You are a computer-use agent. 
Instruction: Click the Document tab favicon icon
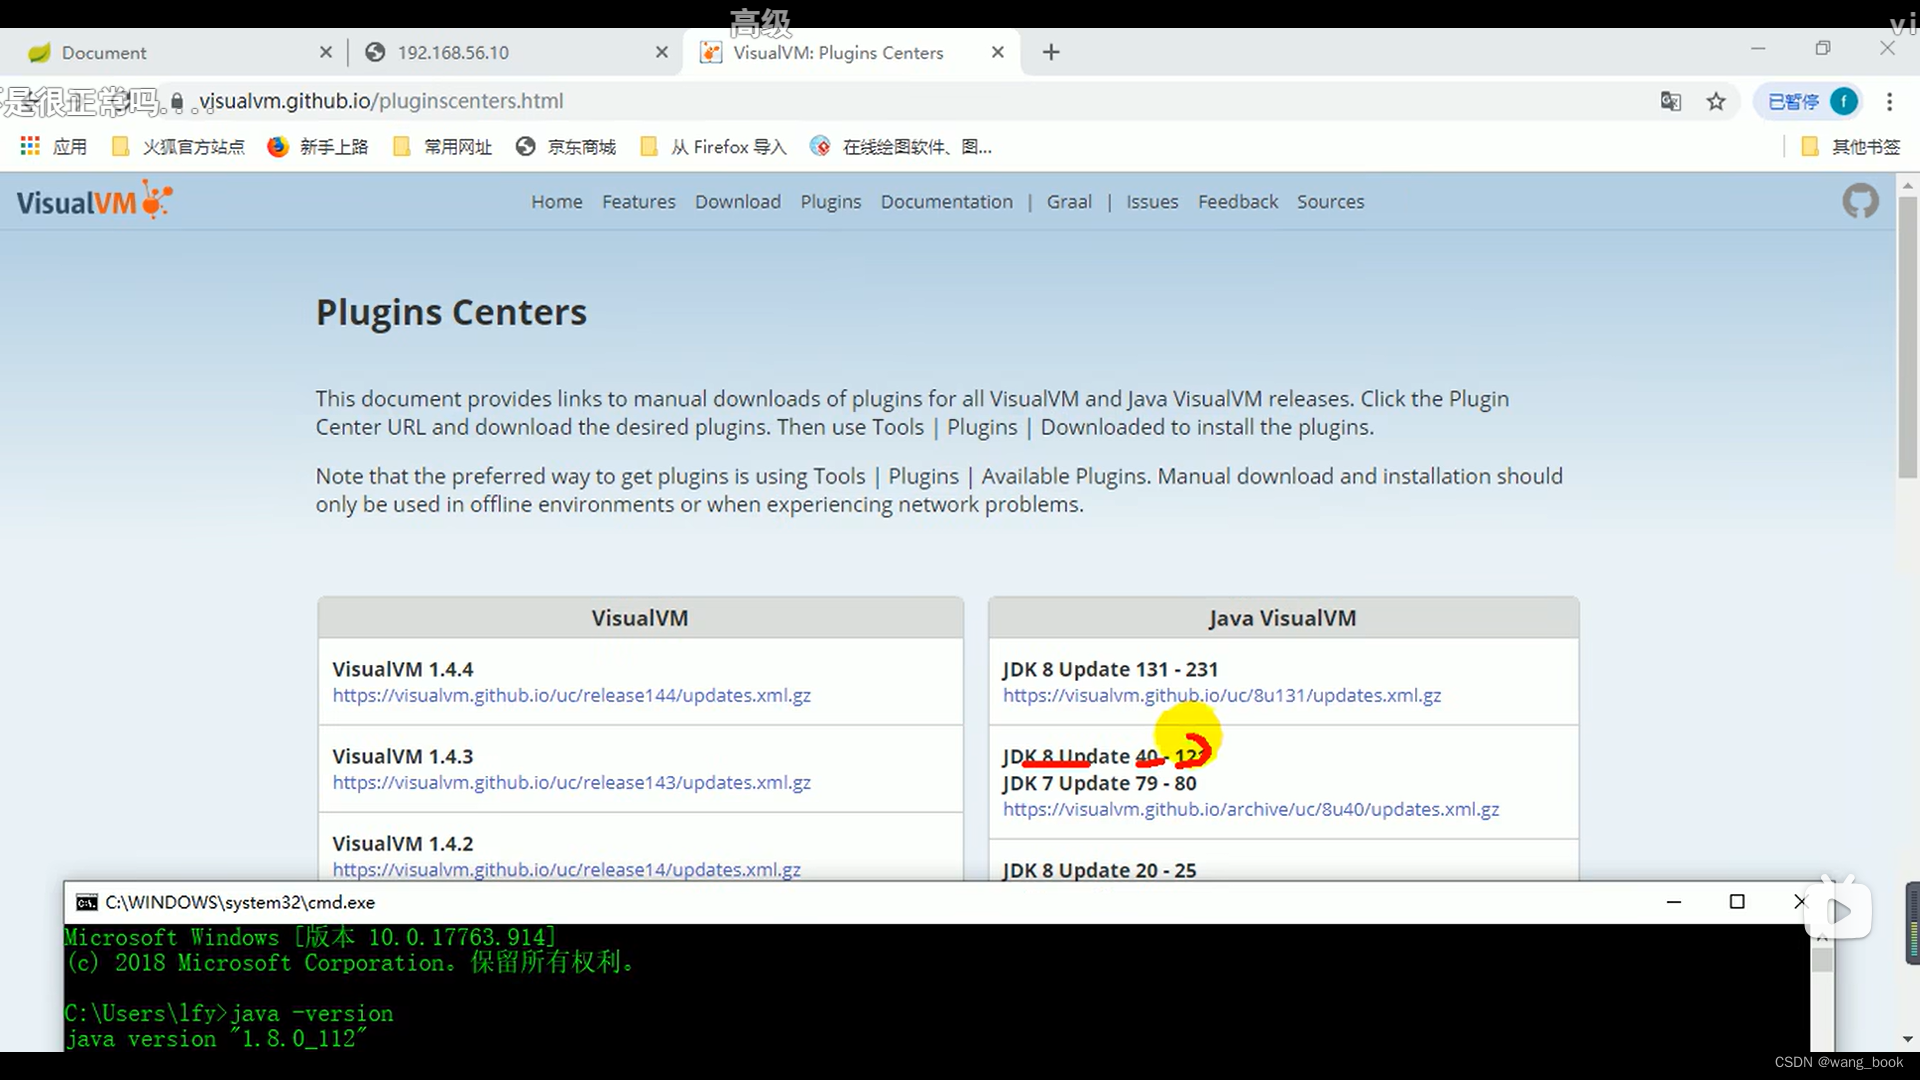point(36,53)
